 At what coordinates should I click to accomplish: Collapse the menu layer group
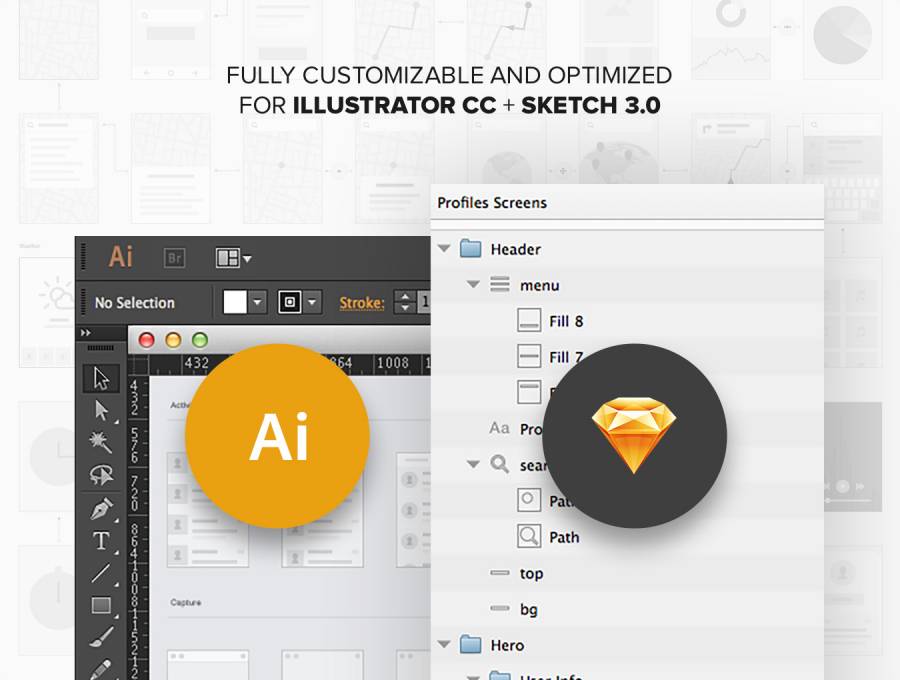[474, 285]
